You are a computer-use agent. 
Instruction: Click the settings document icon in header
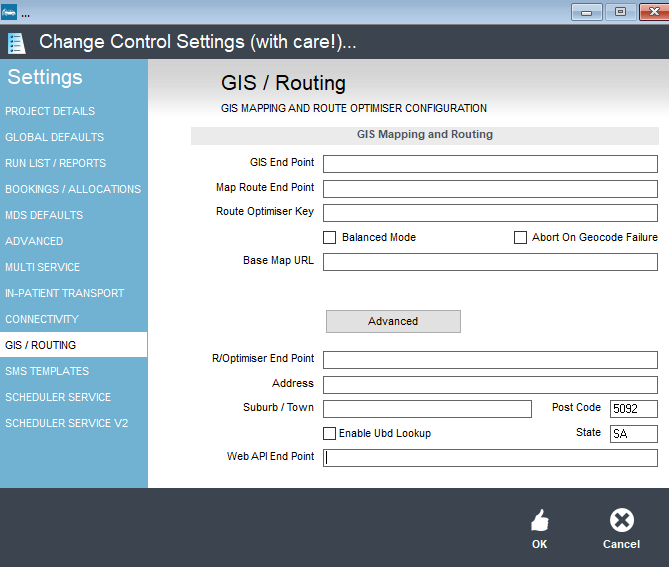point(17,43)
